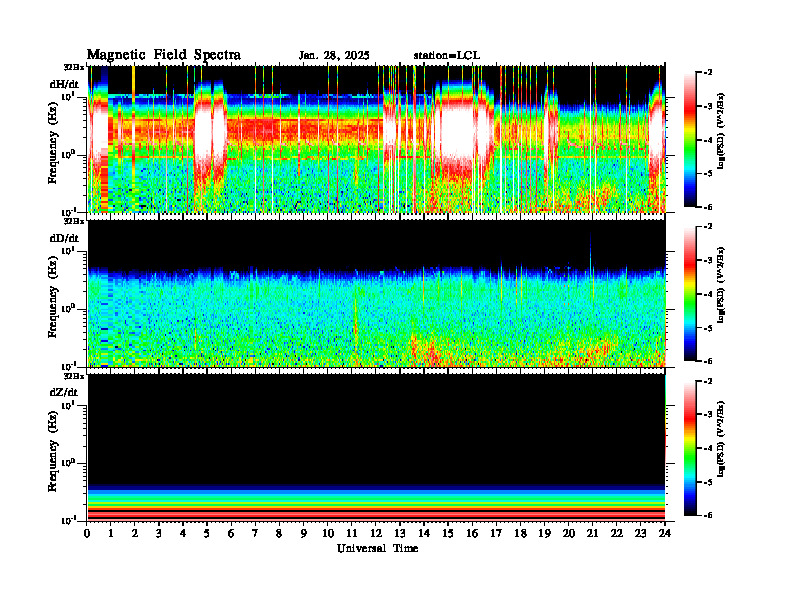
Task: Select the dZ/dt panel label
Action: coord(64,392)
